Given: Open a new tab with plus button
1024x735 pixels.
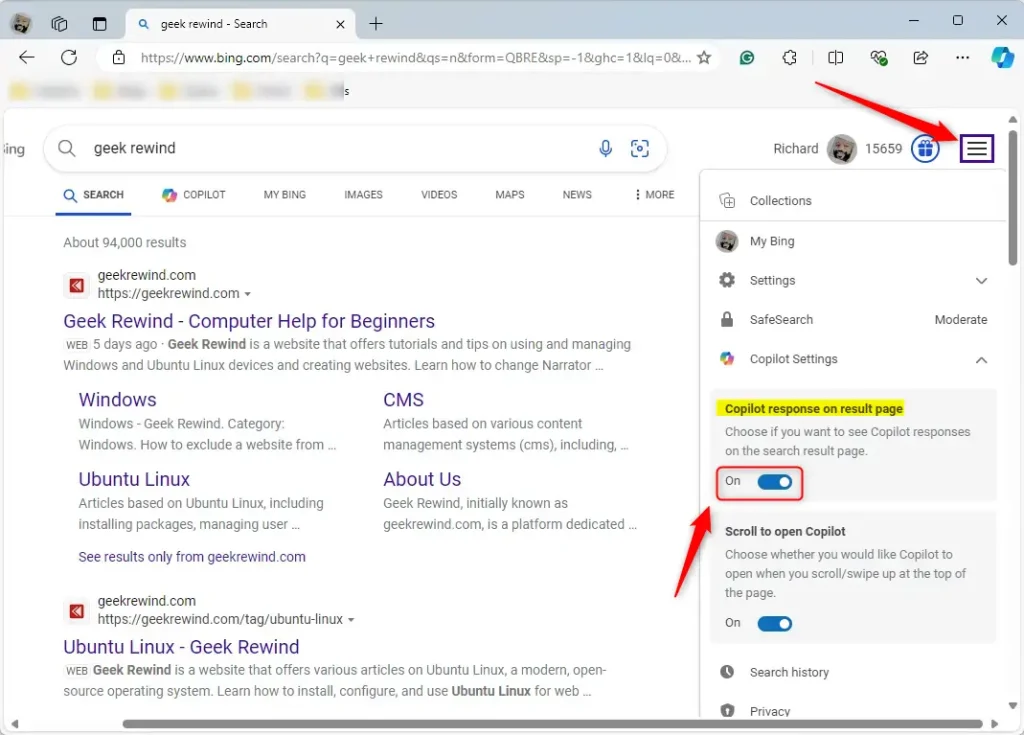Looking at the screenshot, I should coord(376,24).
